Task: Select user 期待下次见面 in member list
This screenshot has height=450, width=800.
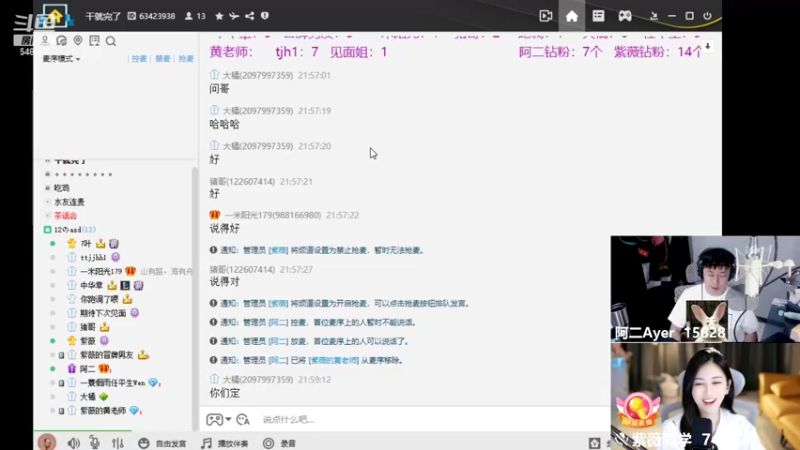Action: point(103,313)
